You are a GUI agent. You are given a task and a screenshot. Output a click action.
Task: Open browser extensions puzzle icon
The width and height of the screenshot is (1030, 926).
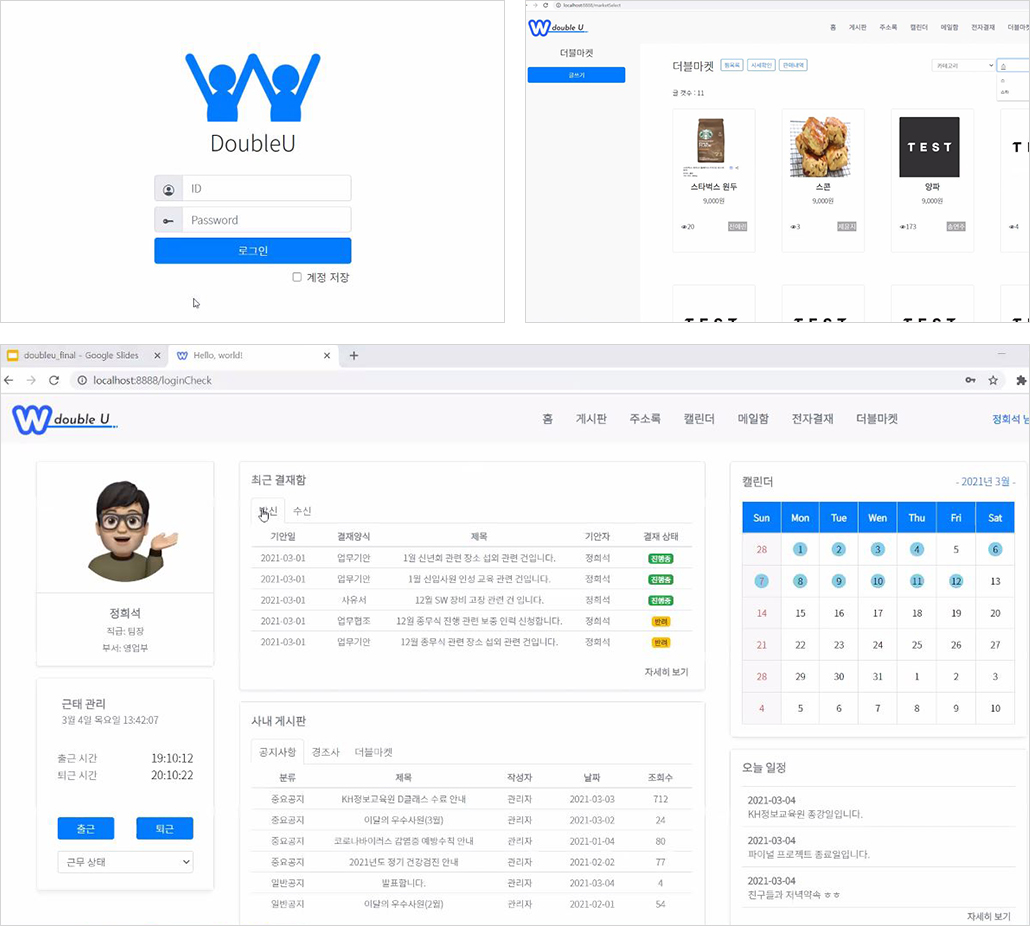pyautogui.click(x=1021, y=380)
